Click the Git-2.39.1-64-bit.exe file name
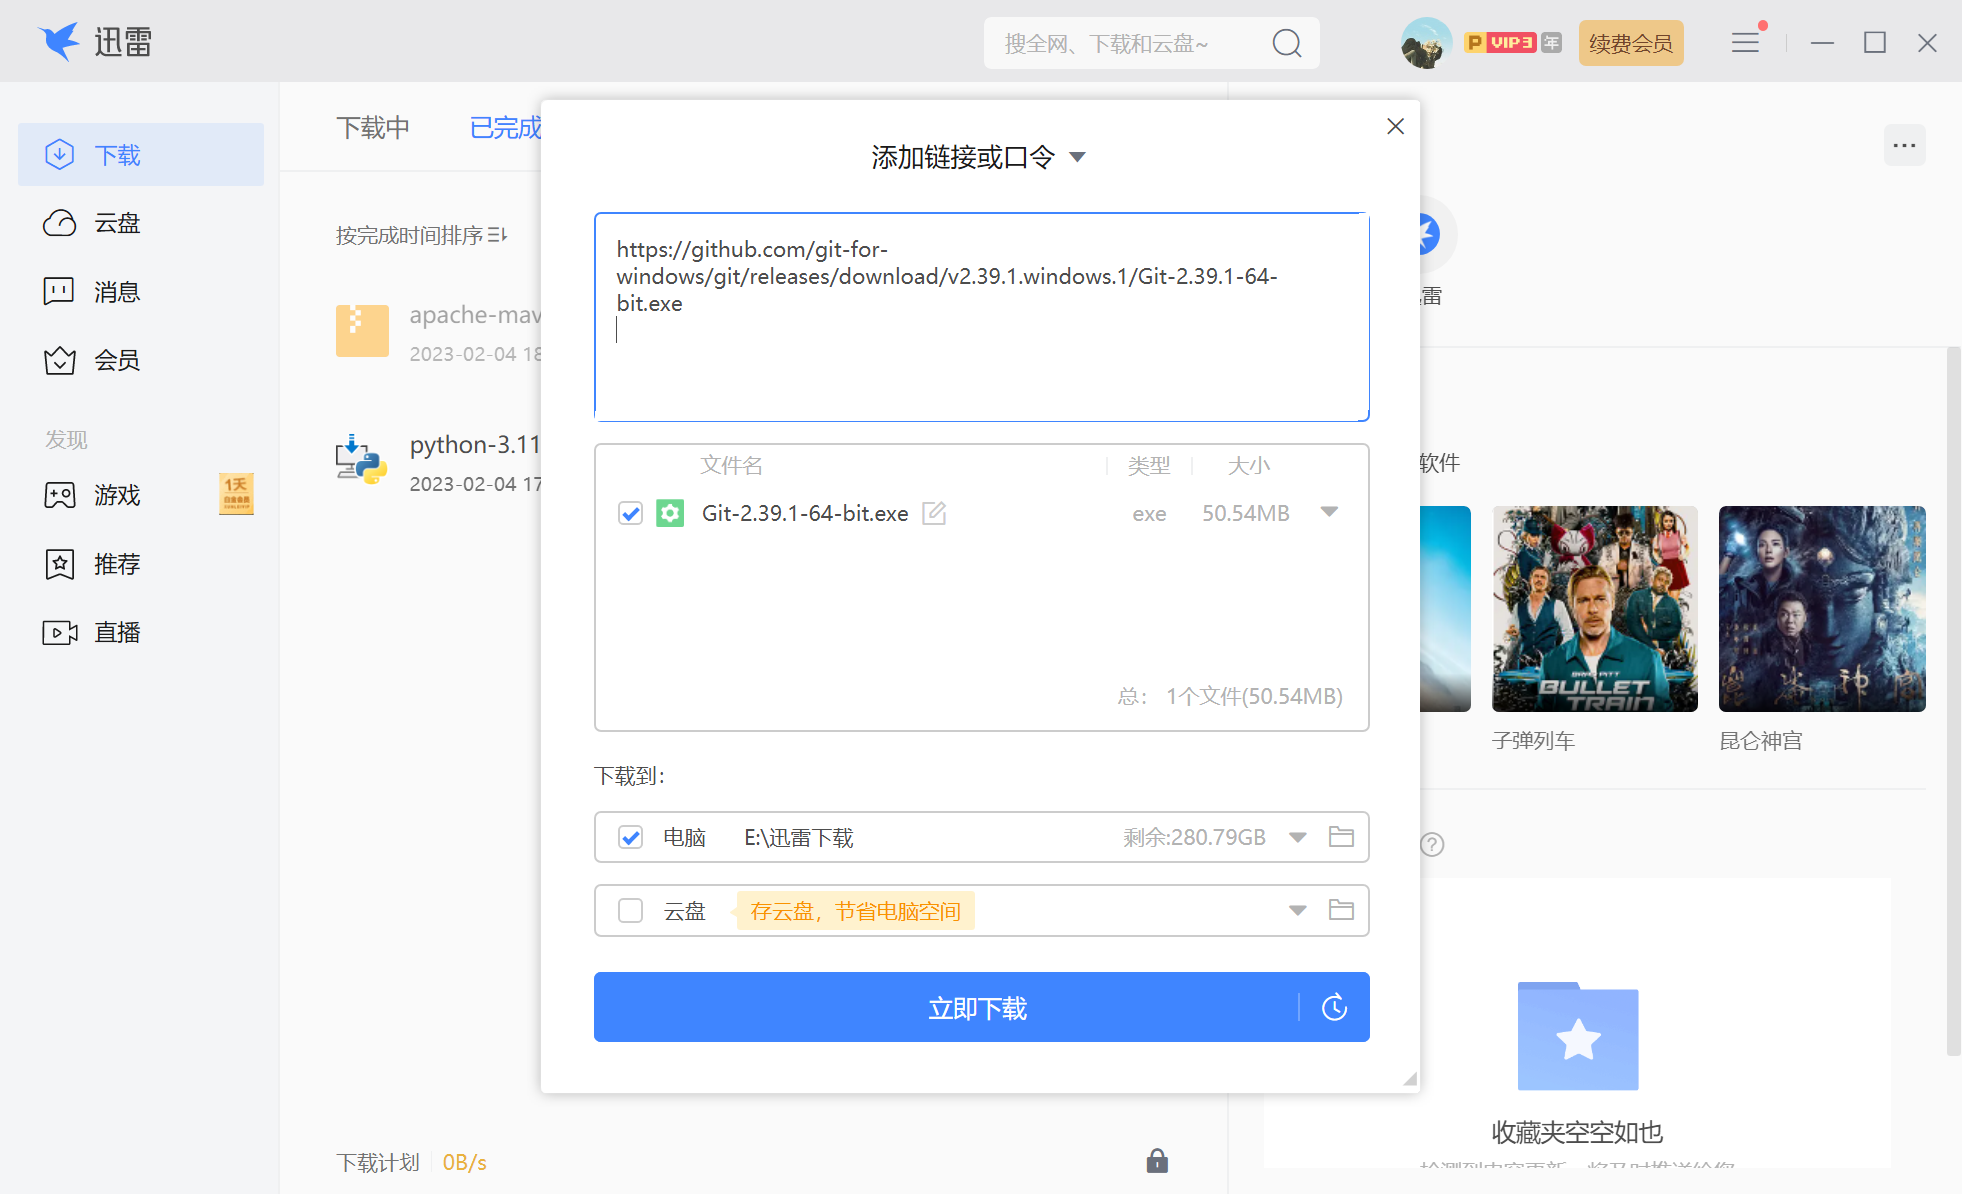Viewport: 1962px width, 1194px height. point(805,513)
